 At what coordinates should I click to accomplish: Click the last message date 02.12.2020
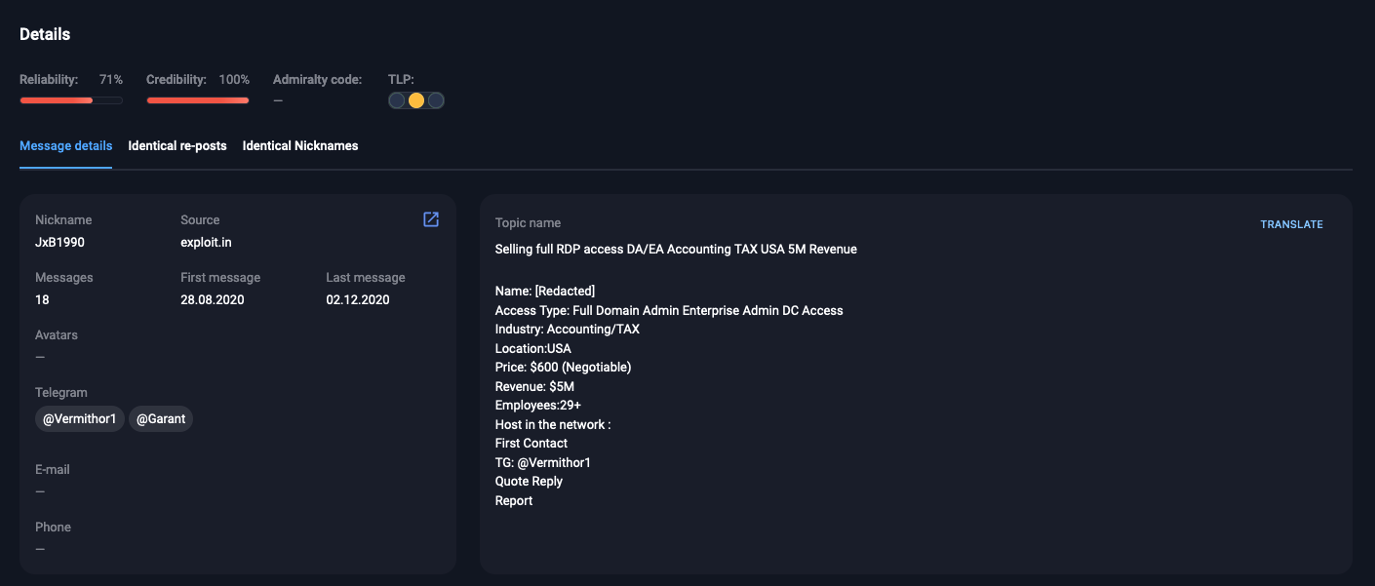[x=357, y=300]
